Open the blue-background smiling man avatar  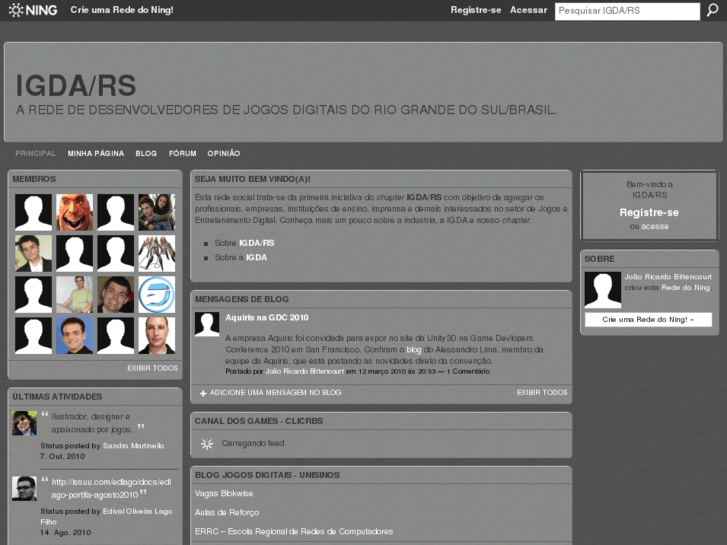75,335
